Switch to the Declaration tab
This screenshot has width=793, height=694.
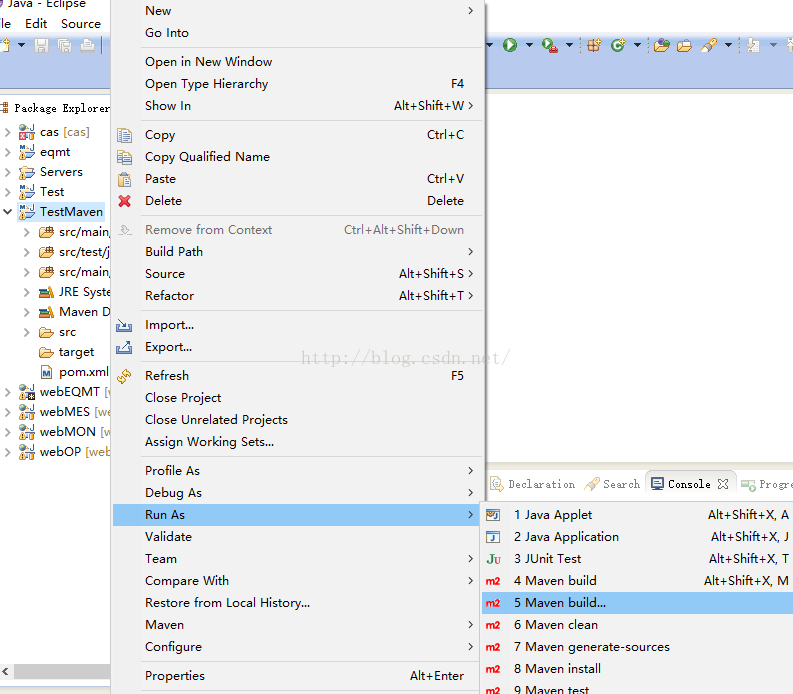tap(533, 485)
